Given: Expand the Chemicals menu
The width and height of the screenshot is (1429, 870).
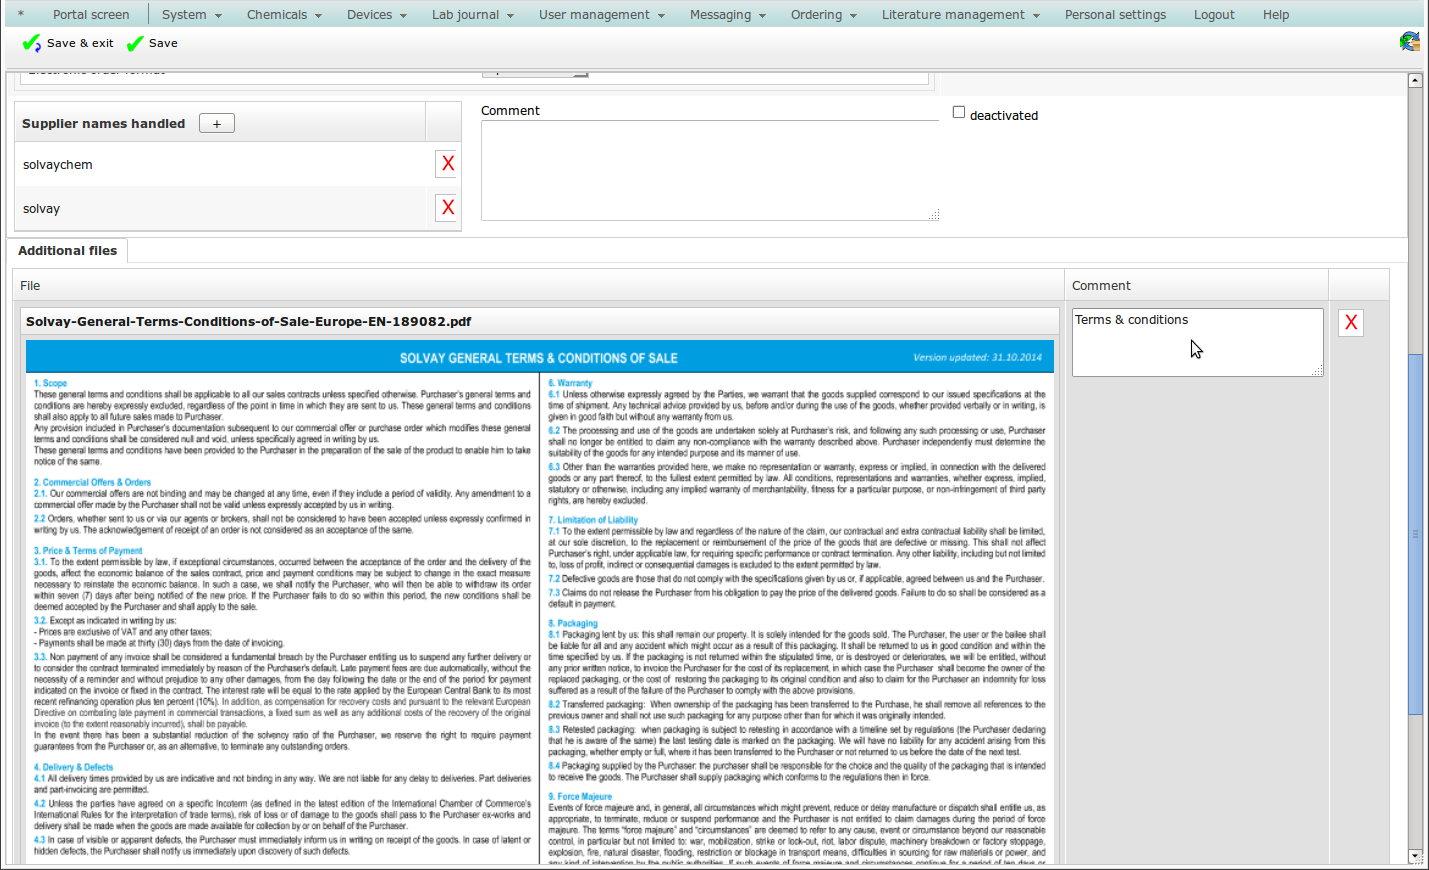Looking at the screenshot, I should tap(284, 15).
